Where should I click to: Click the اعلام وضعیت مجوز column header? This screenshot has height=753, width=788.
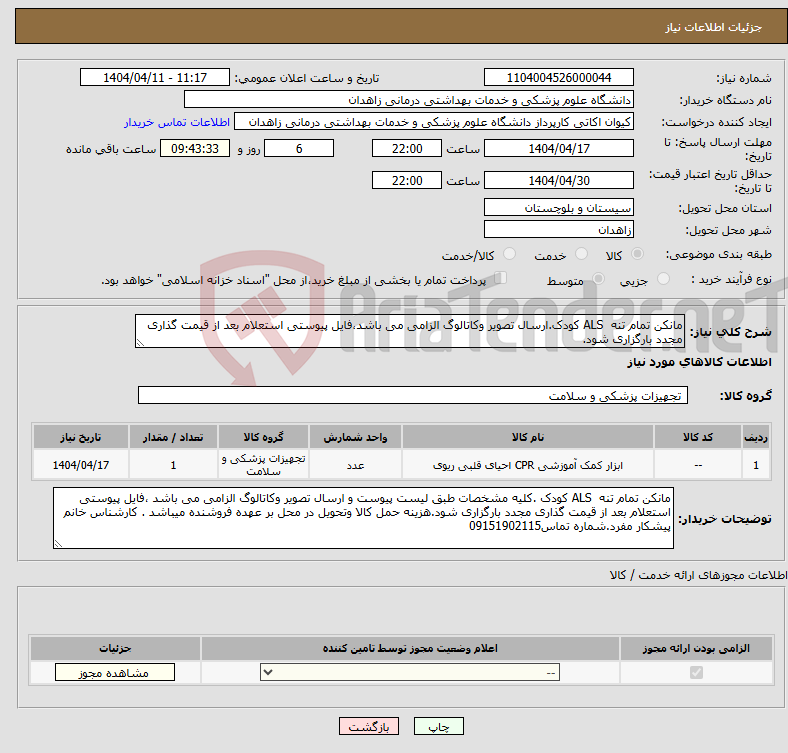[410, 648]
